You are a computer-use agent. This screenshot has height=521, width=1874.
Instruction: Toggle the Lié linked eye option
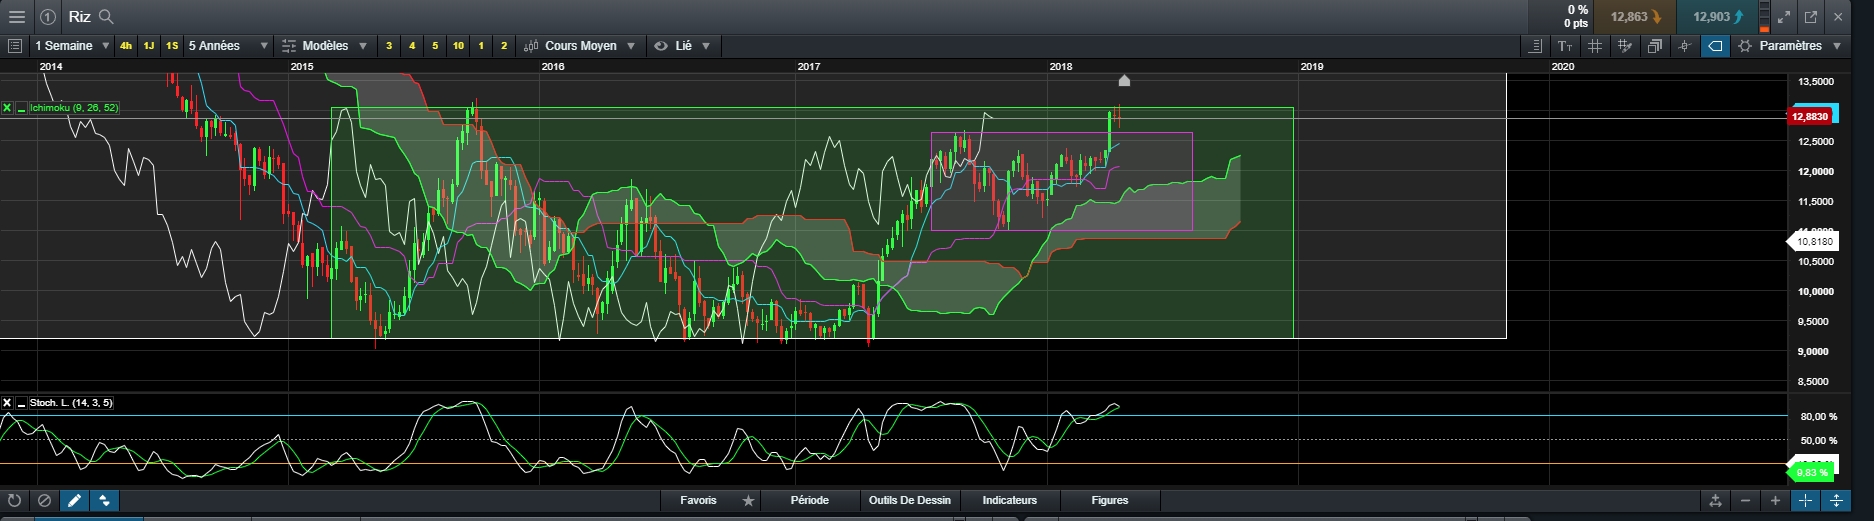[680, 46]
